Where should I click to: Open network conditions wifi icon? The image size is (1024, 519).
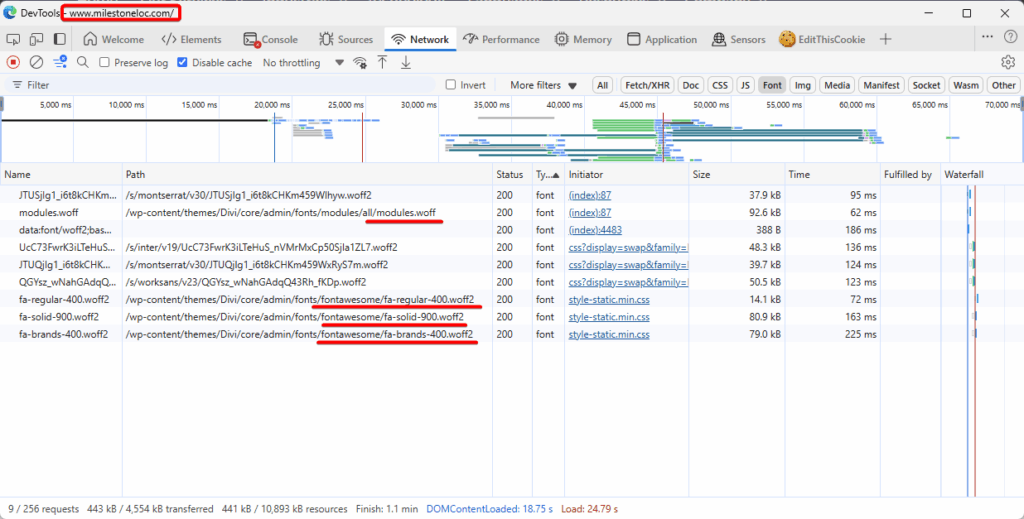360,63
